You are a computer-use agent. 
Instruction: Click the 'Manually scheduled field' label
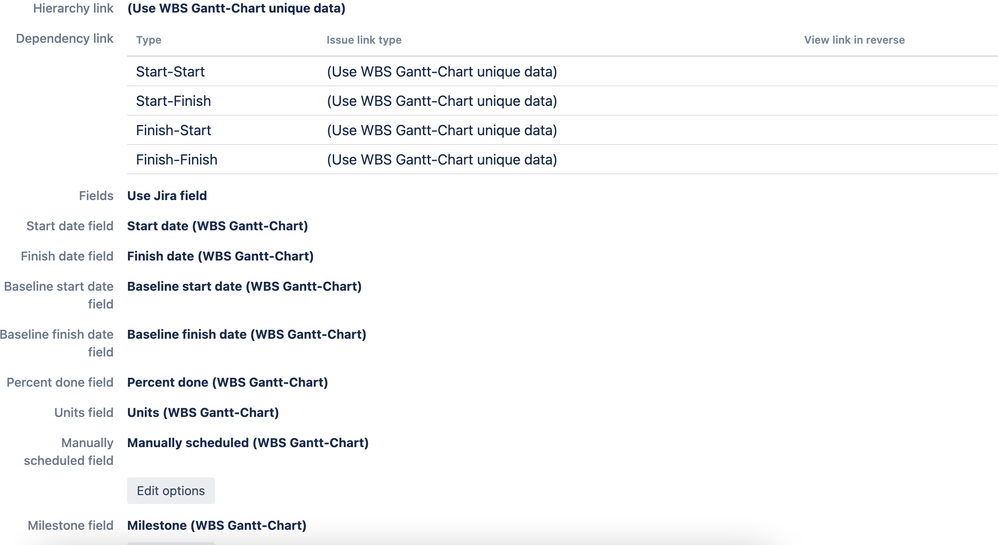pos(68,451)
